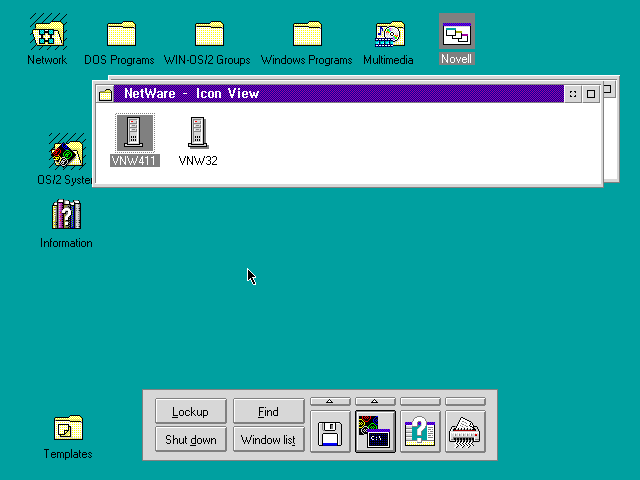Open the Windows Programs folder
640x480 pixels.
tap(307, 33)
